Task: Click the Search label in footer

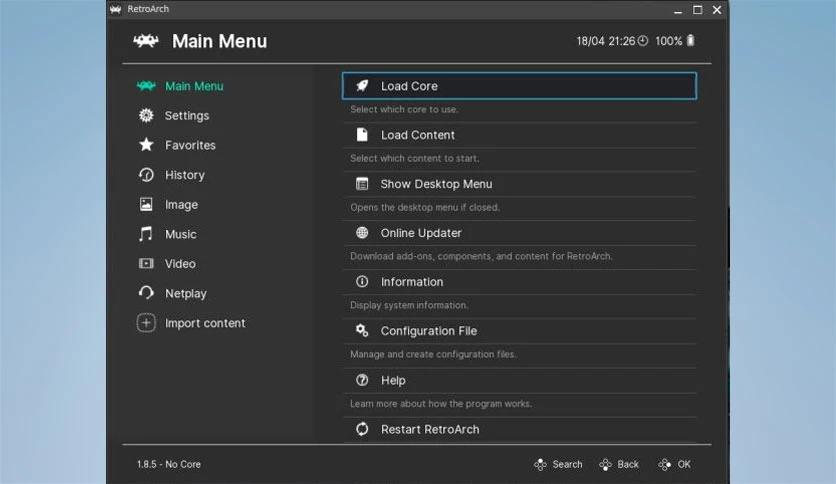Action: 567,464
